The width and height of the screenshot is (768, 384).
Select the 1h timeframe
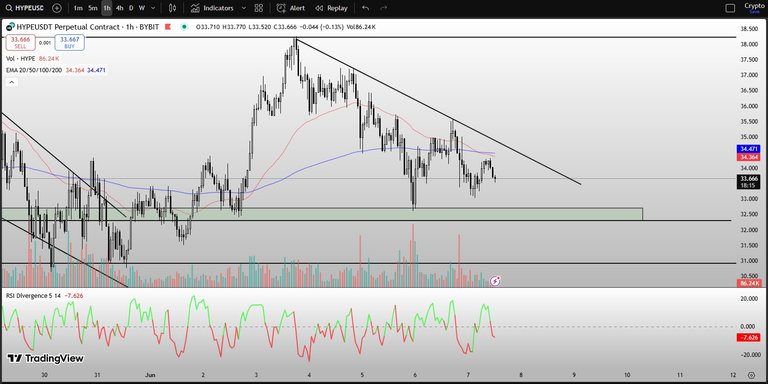(x=107, y=8)
